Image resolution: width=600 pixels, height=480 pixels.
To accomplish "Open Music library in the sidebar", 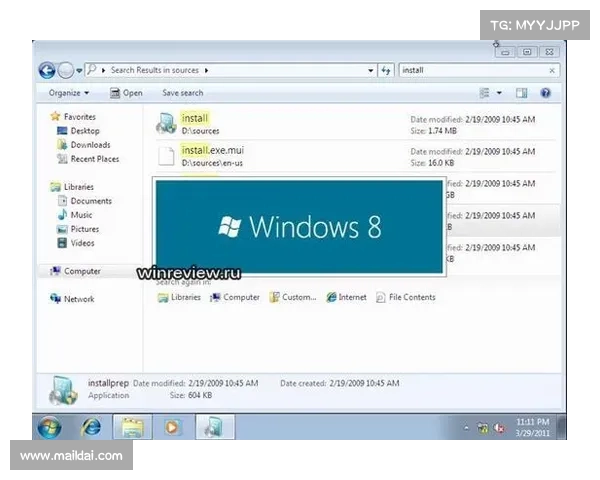I will pyautogui.click(x=75, y=215).
